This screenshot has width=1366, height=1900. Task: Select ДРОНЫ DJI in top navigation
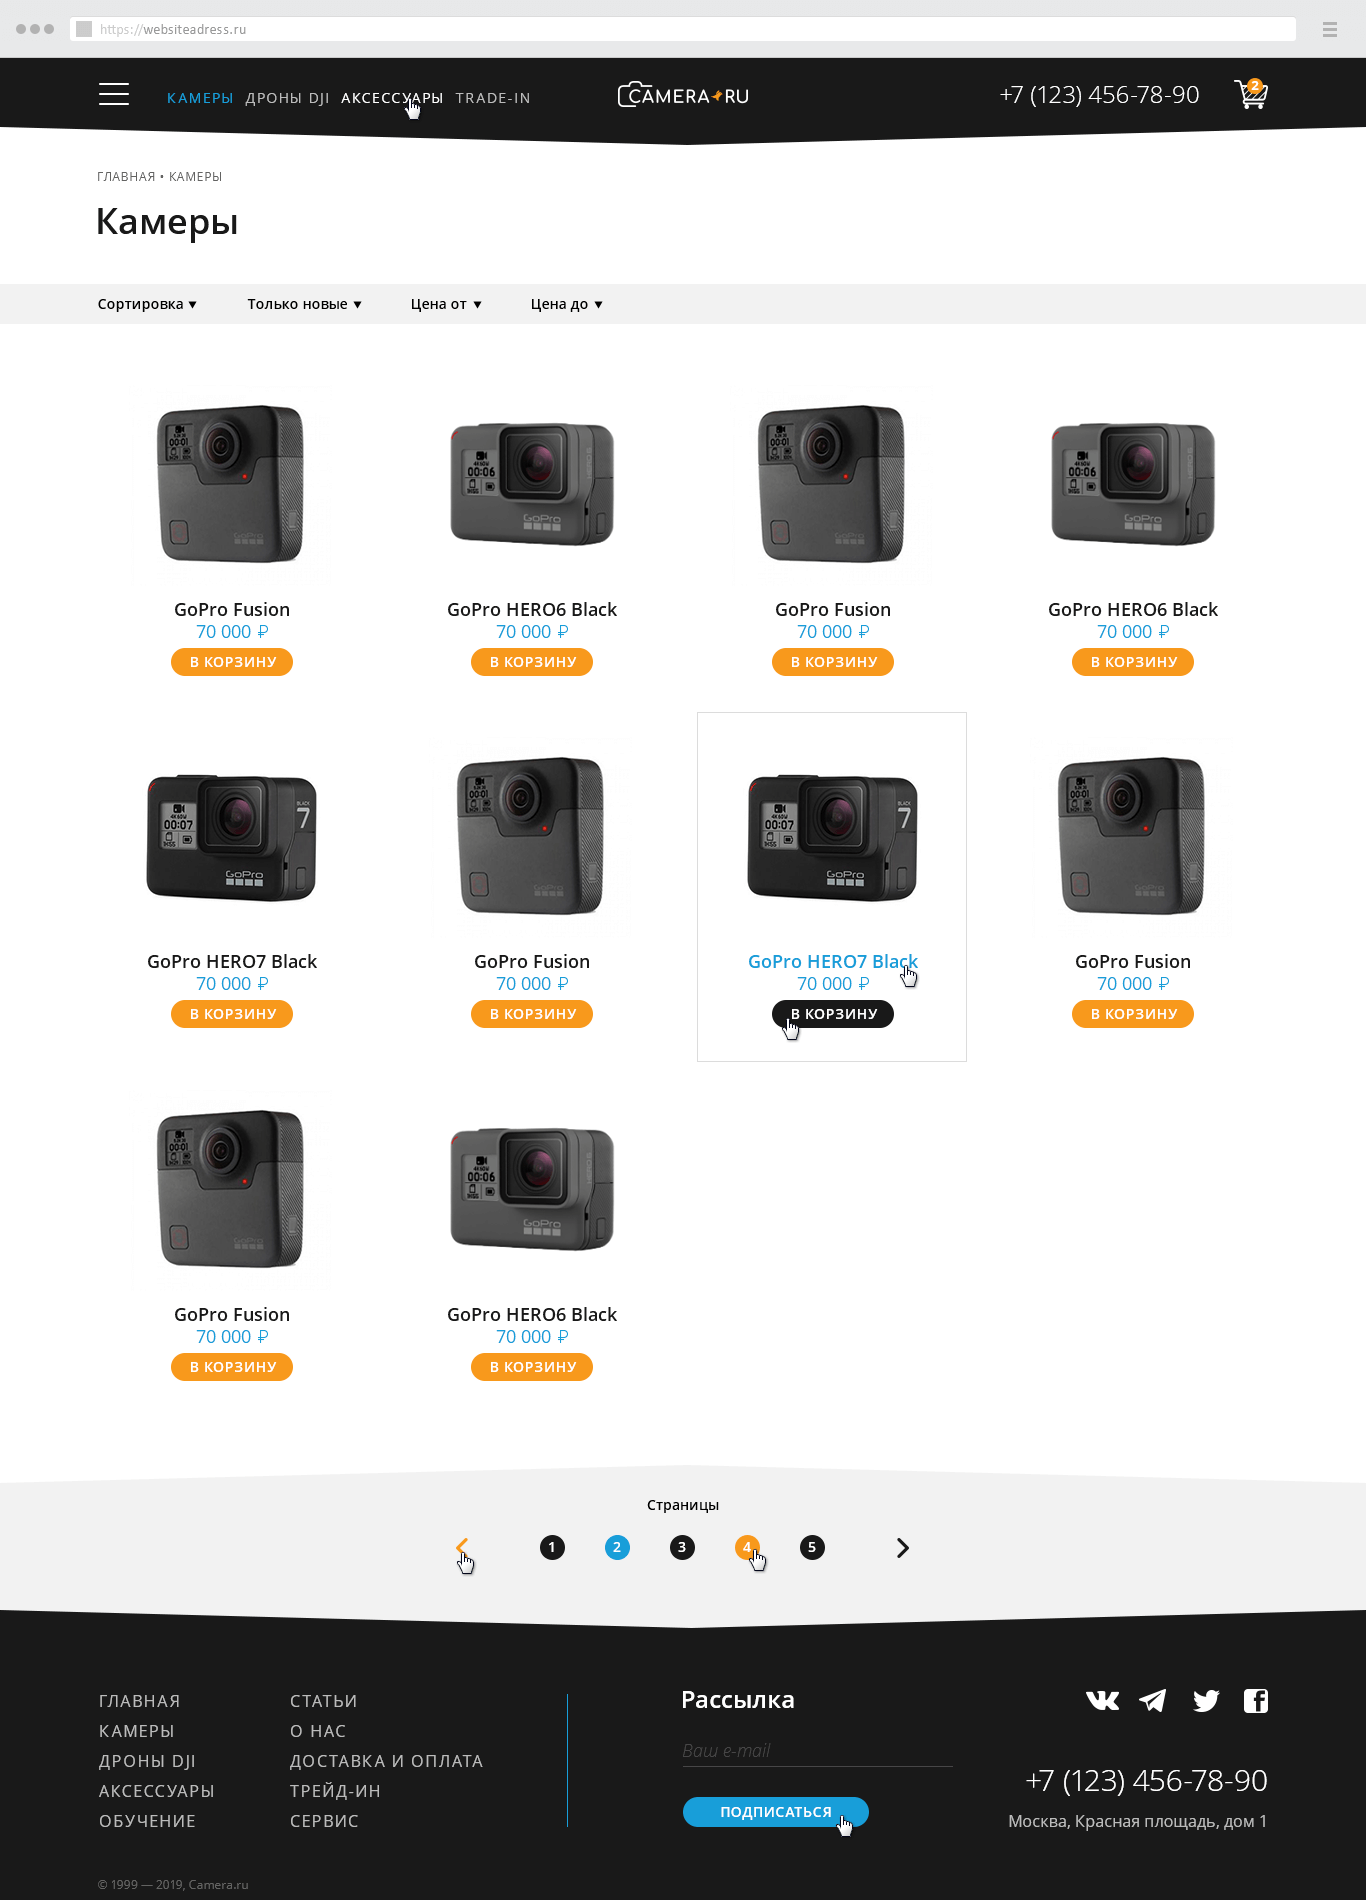287,98
